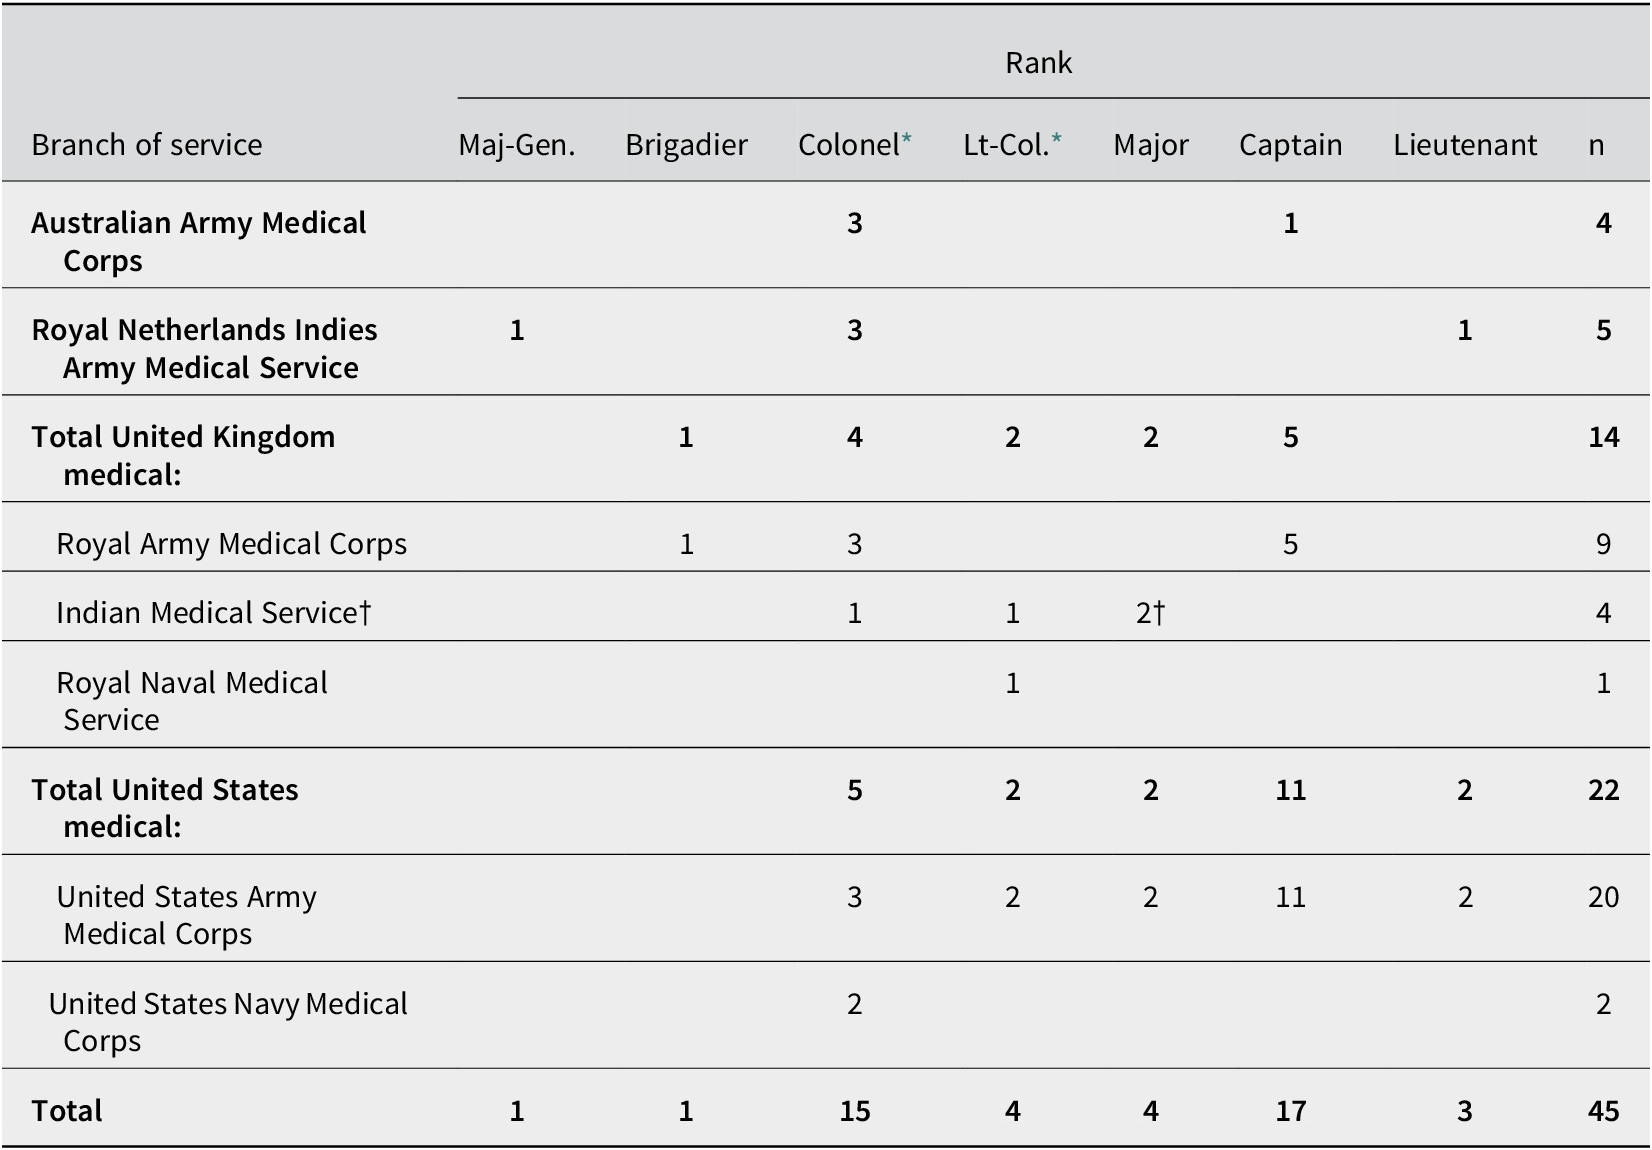Click the United States Navy Medical Corps label
The width and height of the screenshot is (1652, 1150).
tap(228, 1021)
